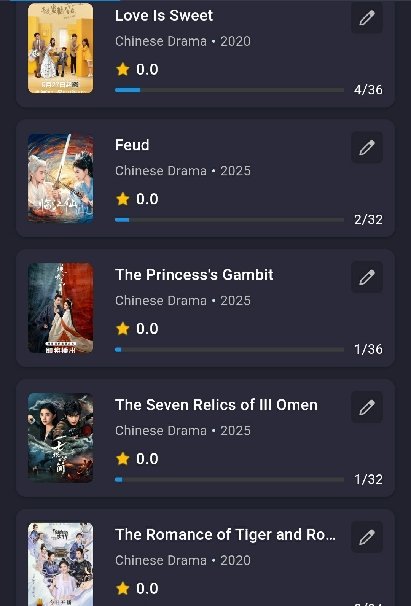View Seven Relics of Ill Omen poster
411x606 pixels.
(60, 438)
